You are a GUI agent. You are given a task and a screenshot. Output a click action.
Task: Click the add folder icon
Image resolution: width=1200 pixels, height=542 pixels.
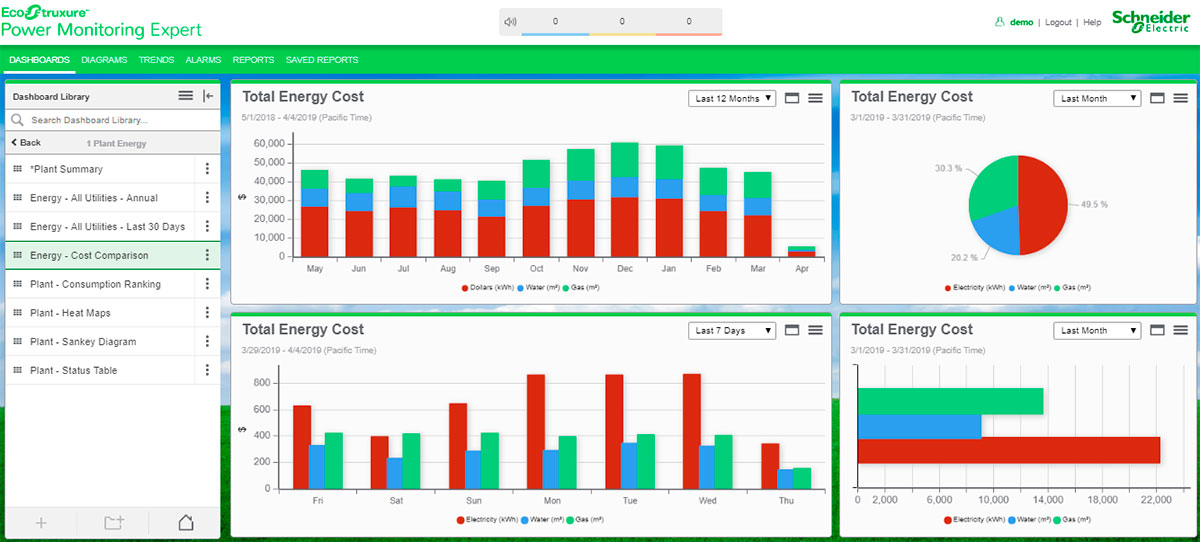pos(114,522)
